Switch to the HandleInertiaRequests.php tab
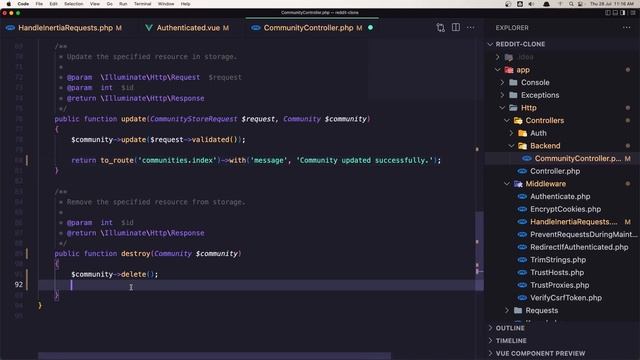 click(65, 28)
